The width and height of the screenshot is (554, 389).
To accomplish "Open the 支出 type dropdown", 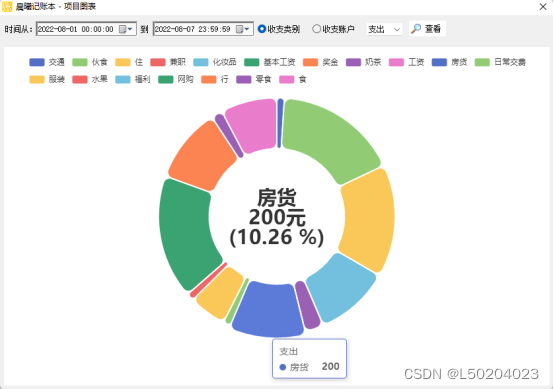I will pyautogui.click(x=384, y=29).
